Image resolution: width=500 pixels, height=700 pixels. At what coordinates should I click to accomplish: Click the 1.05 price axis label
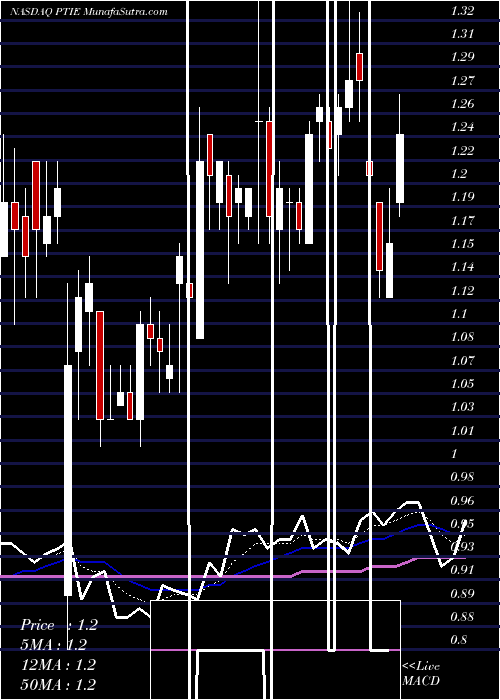pos(462,383)
